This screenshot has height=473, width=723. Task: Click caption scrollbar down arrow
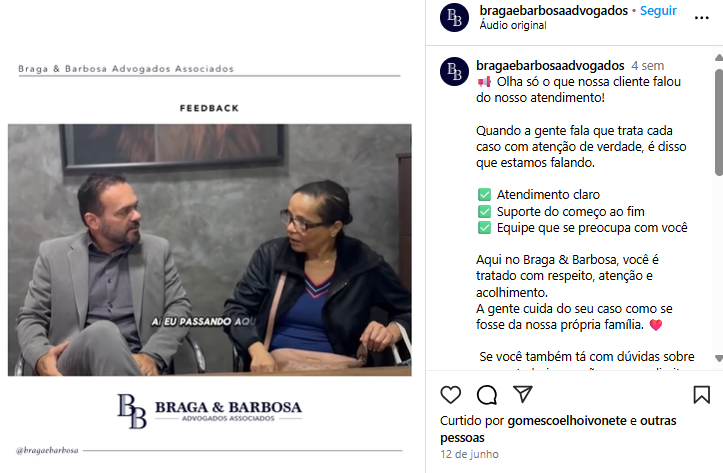click(x=718, y=358)
